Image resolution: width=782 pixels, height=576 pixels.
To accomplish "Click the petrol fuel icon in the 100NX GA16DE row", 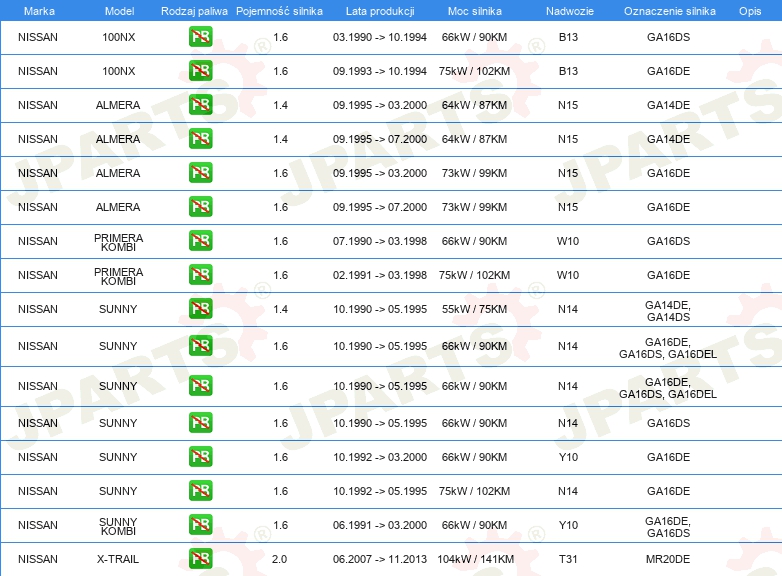I will click(200, 70).
